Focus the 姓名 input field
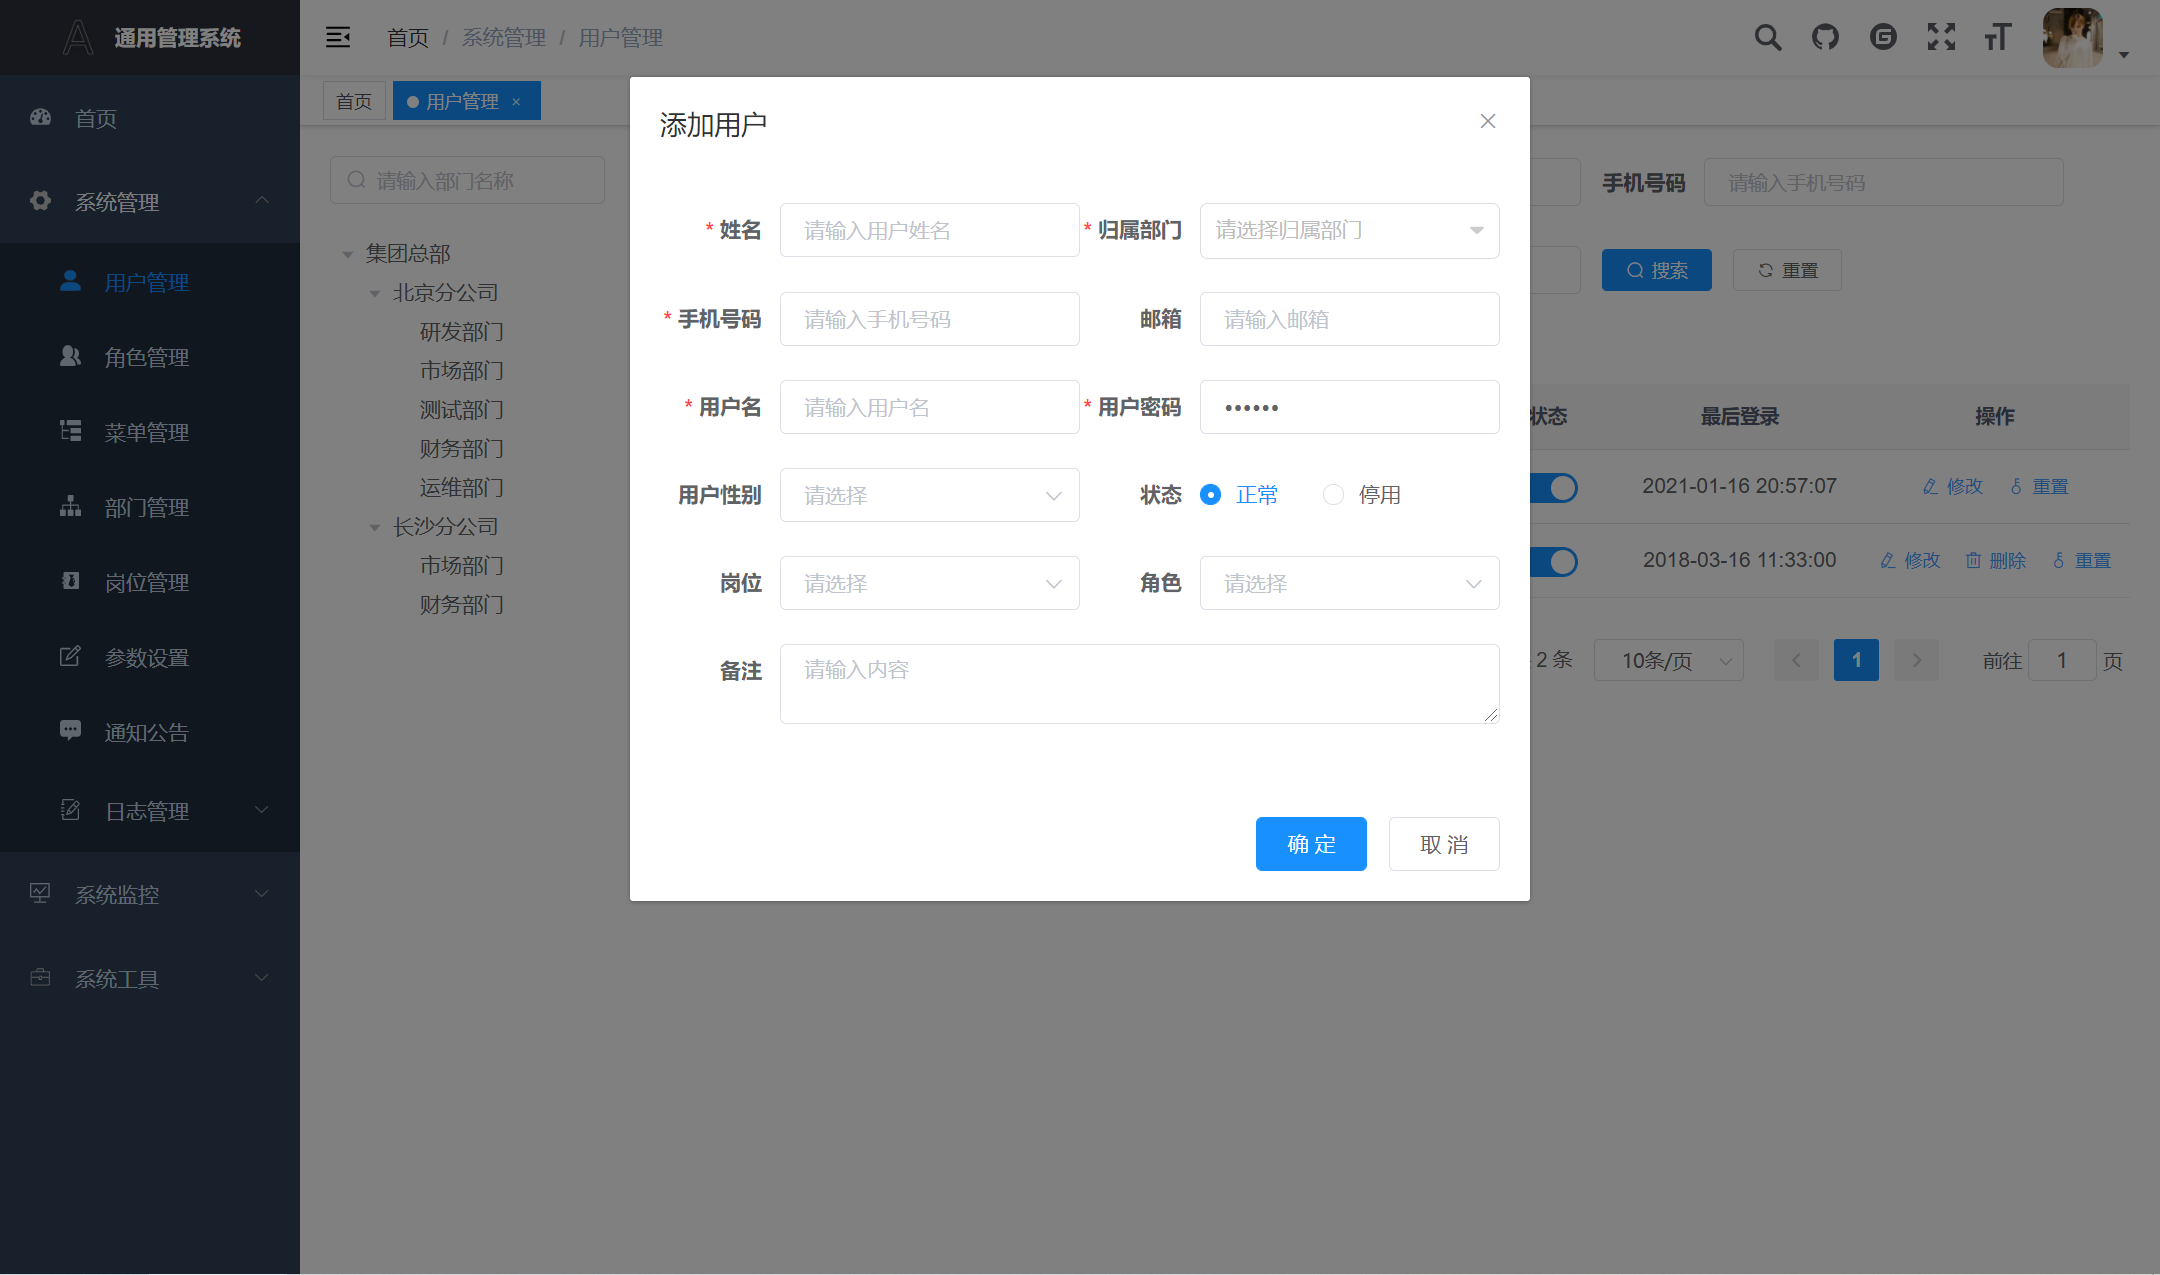Screen dimensions: 2160x1275 click(x=929, y=230)
